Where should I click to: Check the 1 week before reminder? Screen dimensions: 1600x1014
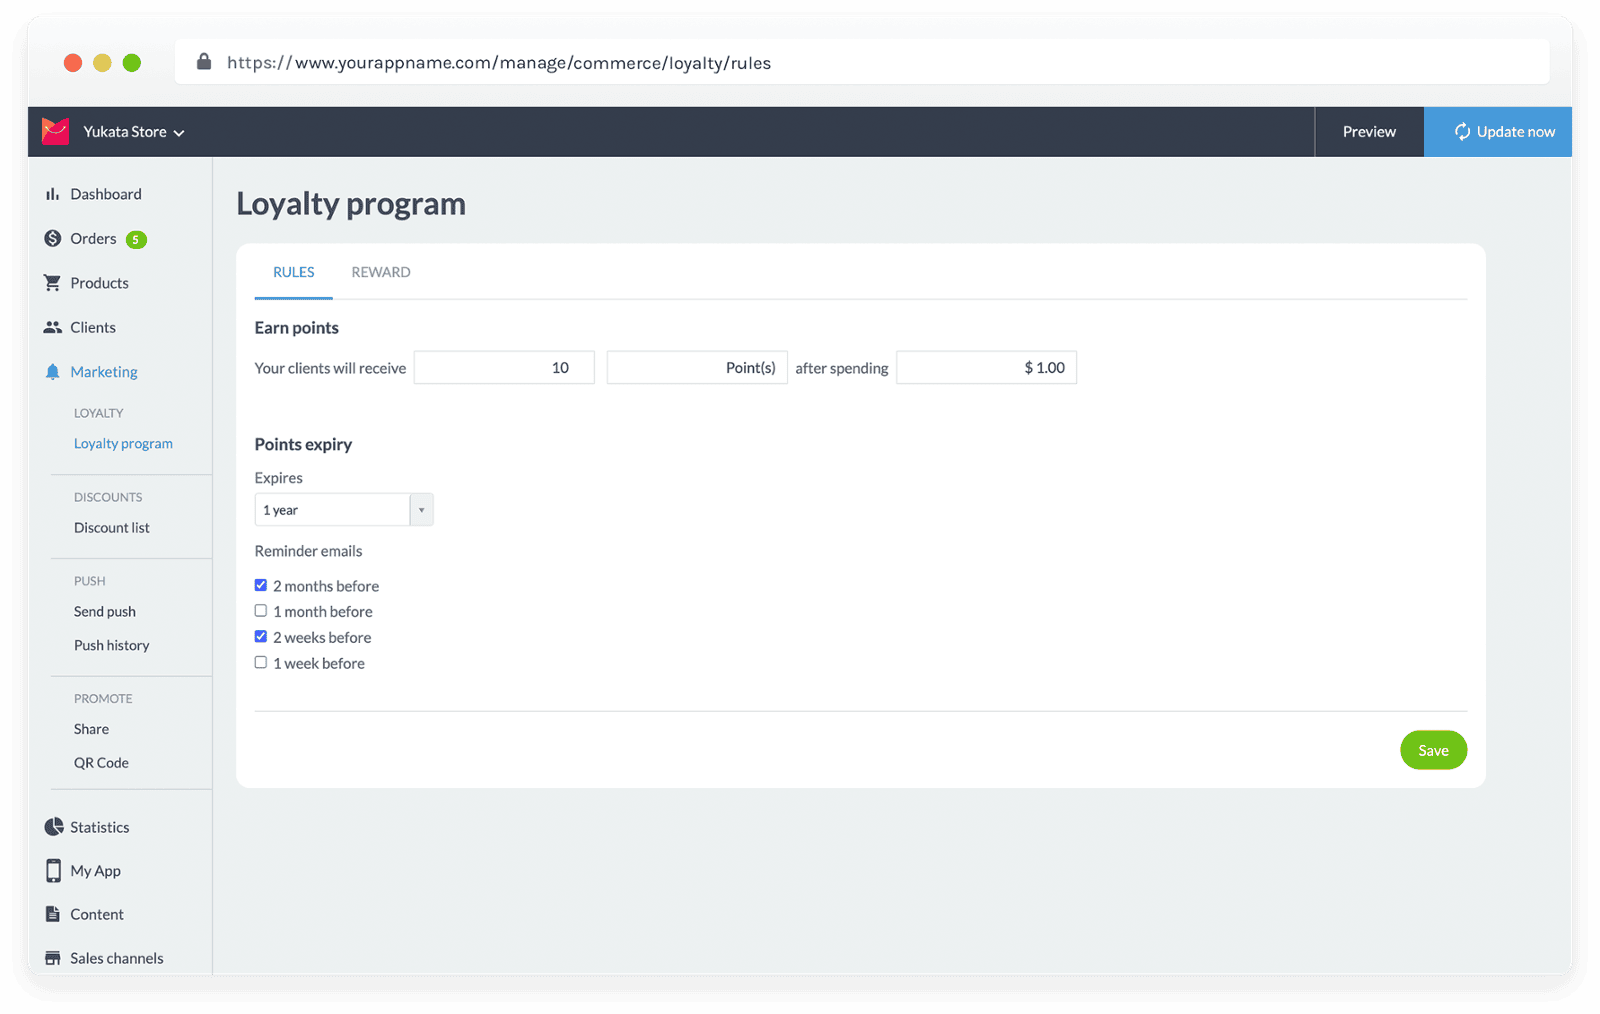tap(260, 661)
